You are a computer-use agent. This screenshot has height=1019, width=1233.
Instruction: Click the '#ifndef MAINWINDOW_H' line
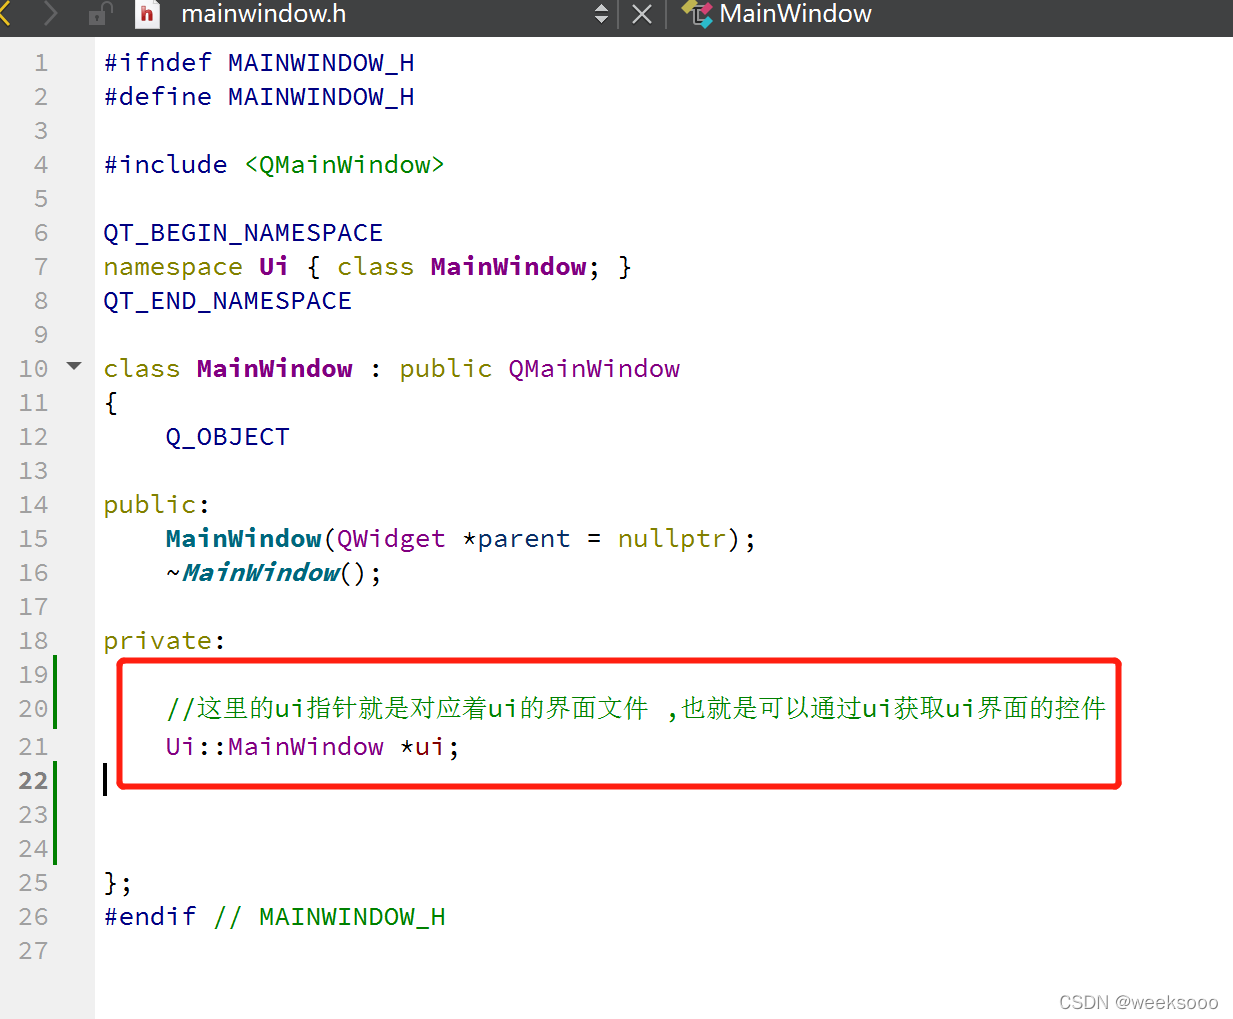[259, 63]
